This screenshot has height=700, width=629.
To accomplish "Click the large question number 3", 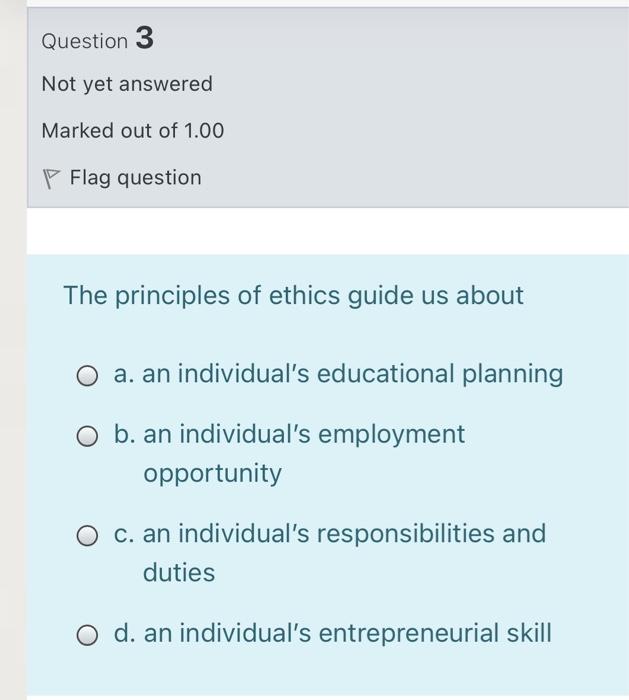I will [144, 39].
